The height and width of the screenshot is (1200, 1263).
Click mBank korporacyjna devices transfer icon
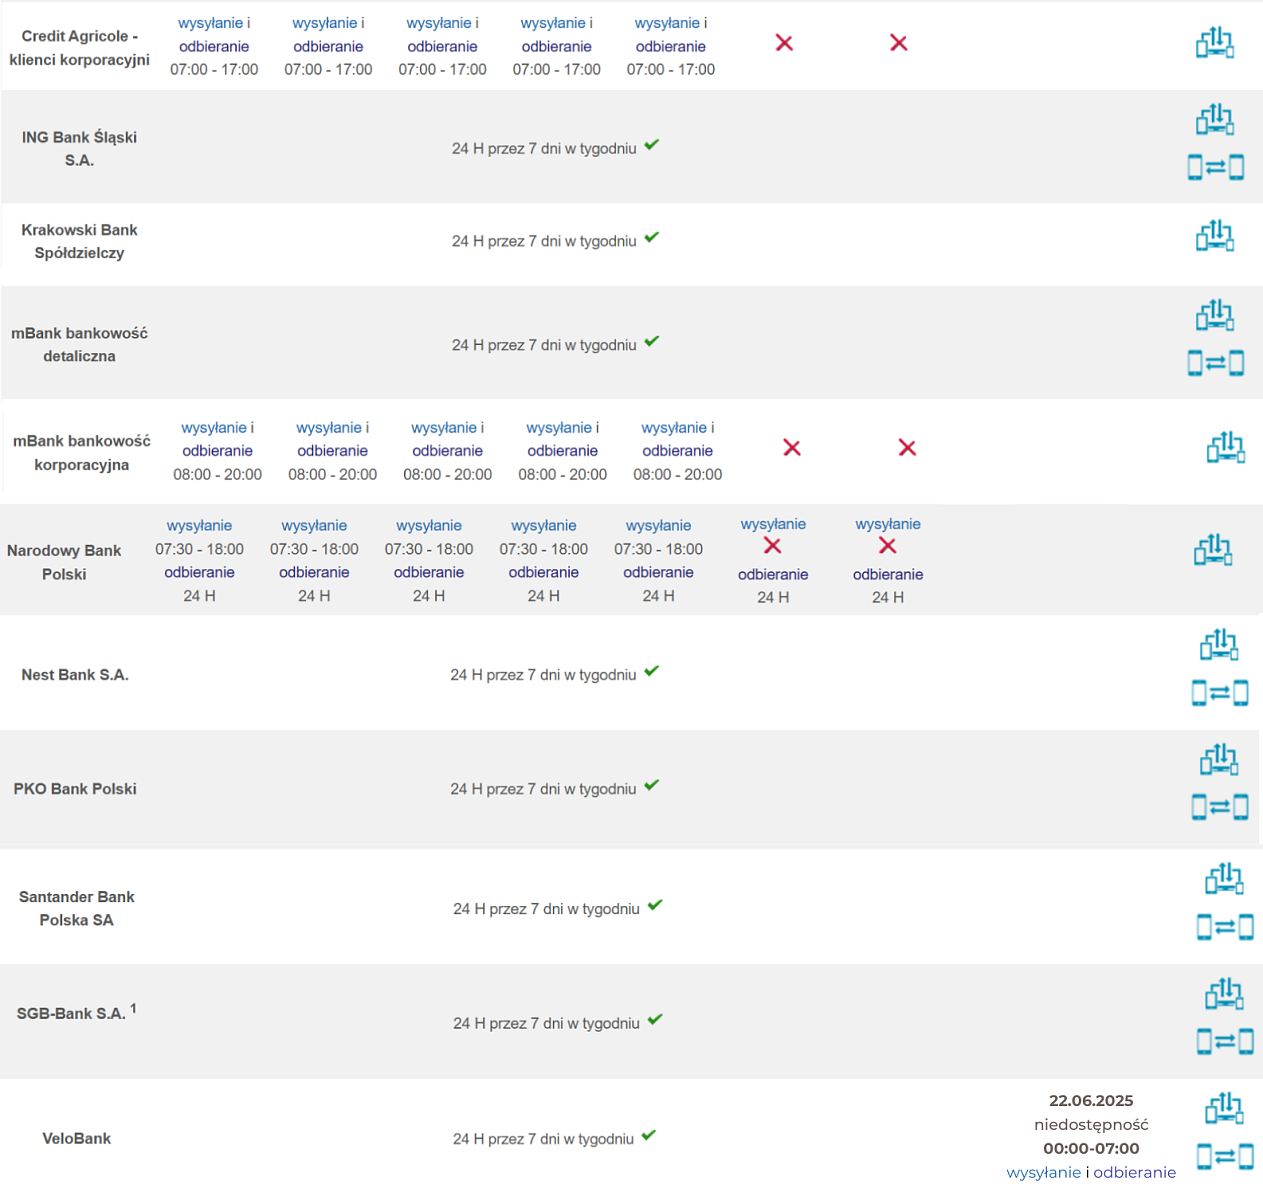coord(1226,447)
